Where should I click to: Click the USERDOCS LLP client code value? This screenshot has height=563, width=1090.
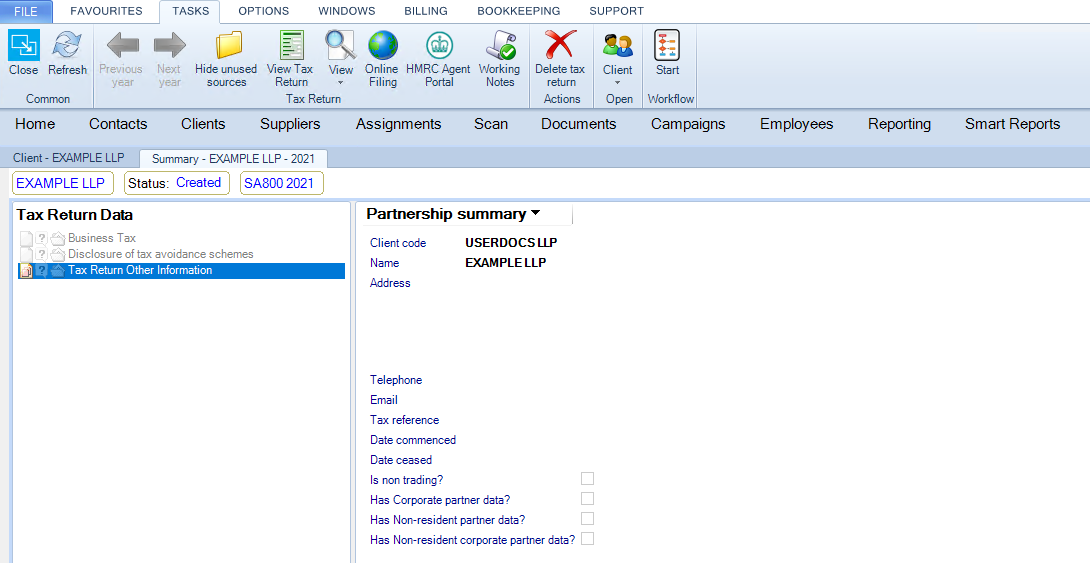click(511, 243)
